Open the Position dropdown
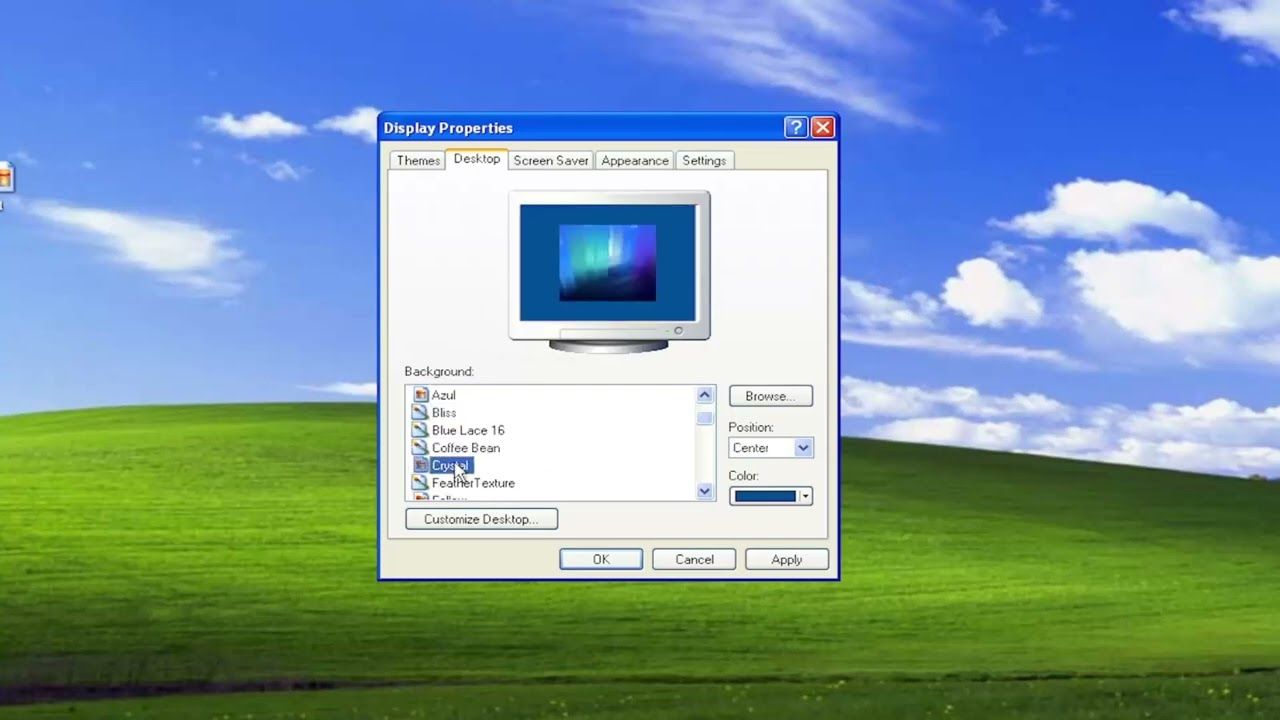This screenshot has width=1280, height=720. [770, 448]
